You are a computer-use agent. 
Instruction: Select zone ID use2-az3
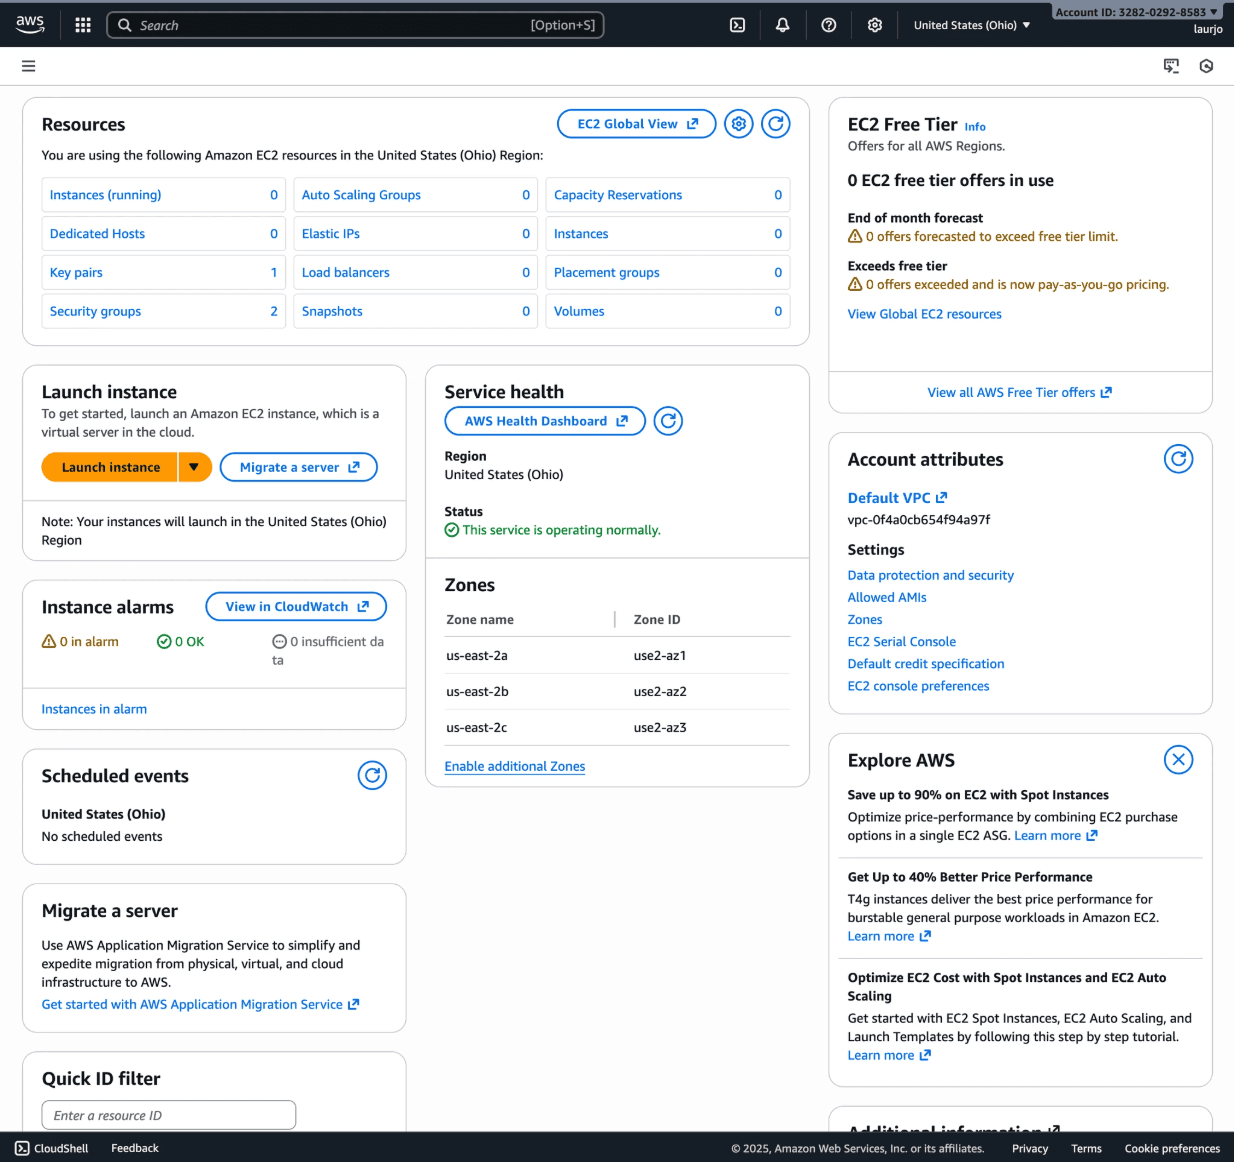(x=660, y=728)
